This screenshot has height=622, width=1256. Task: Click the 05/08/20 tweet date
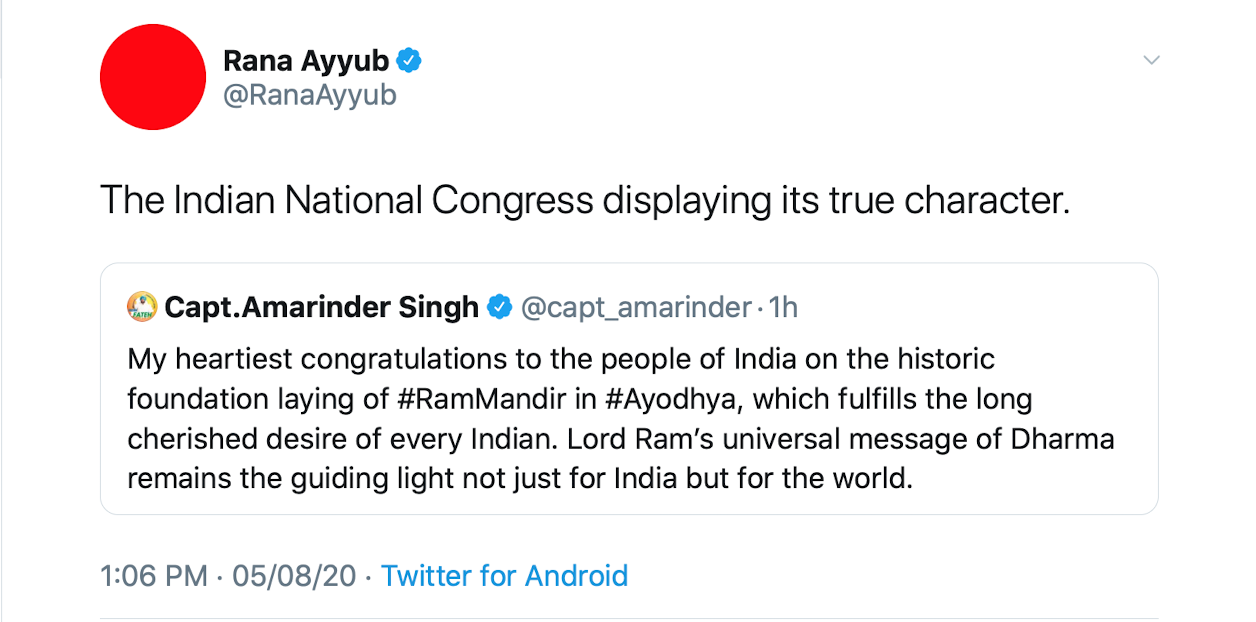point(294,576)
